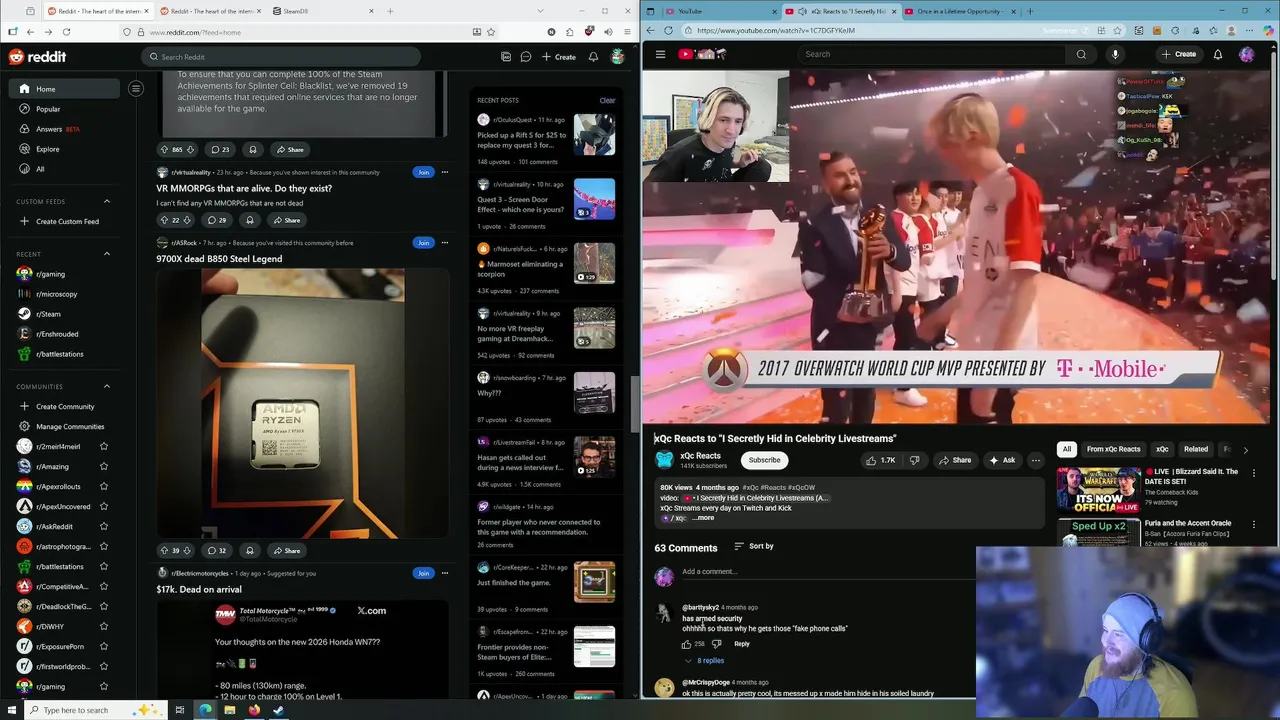Toggle favorite star for r/AskReddit
The image size is (1280, 720).
104,526
